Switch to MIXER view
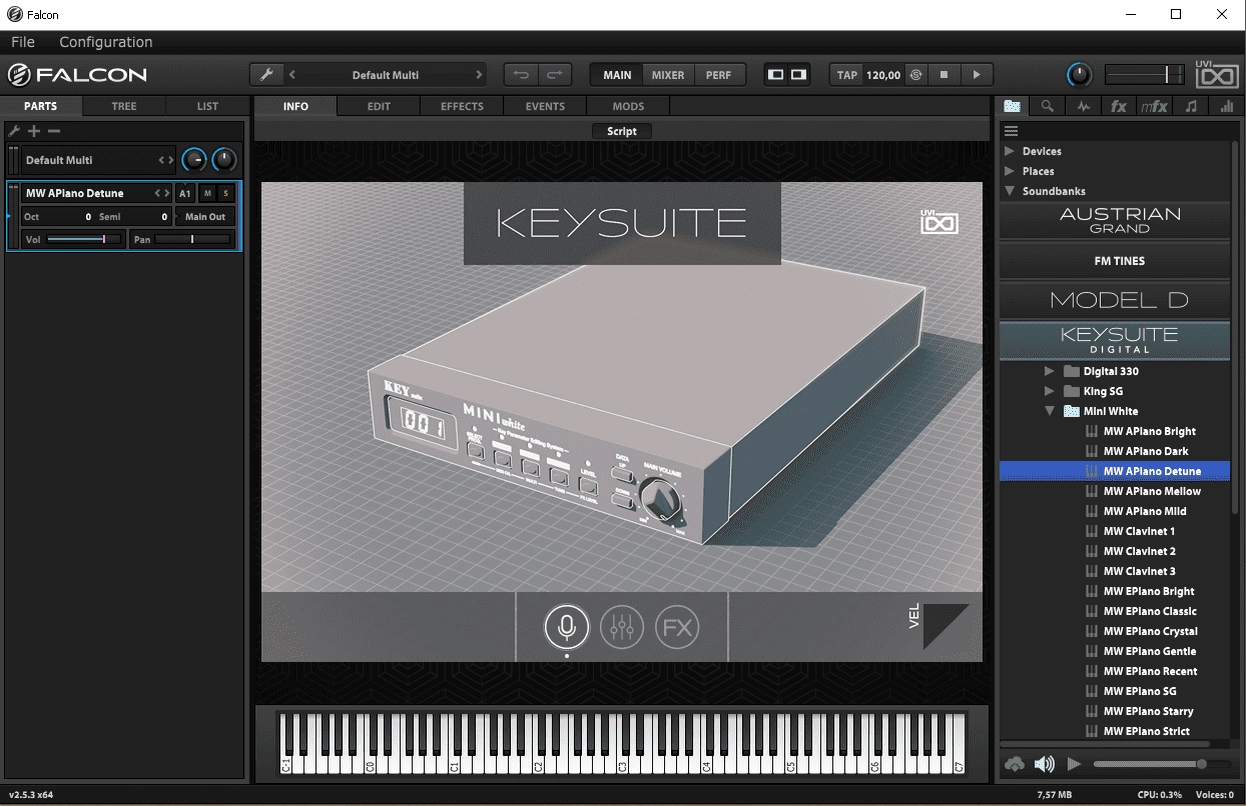Image resolution: width=1246 pixels, height=806 pixels. pos(668,75)
